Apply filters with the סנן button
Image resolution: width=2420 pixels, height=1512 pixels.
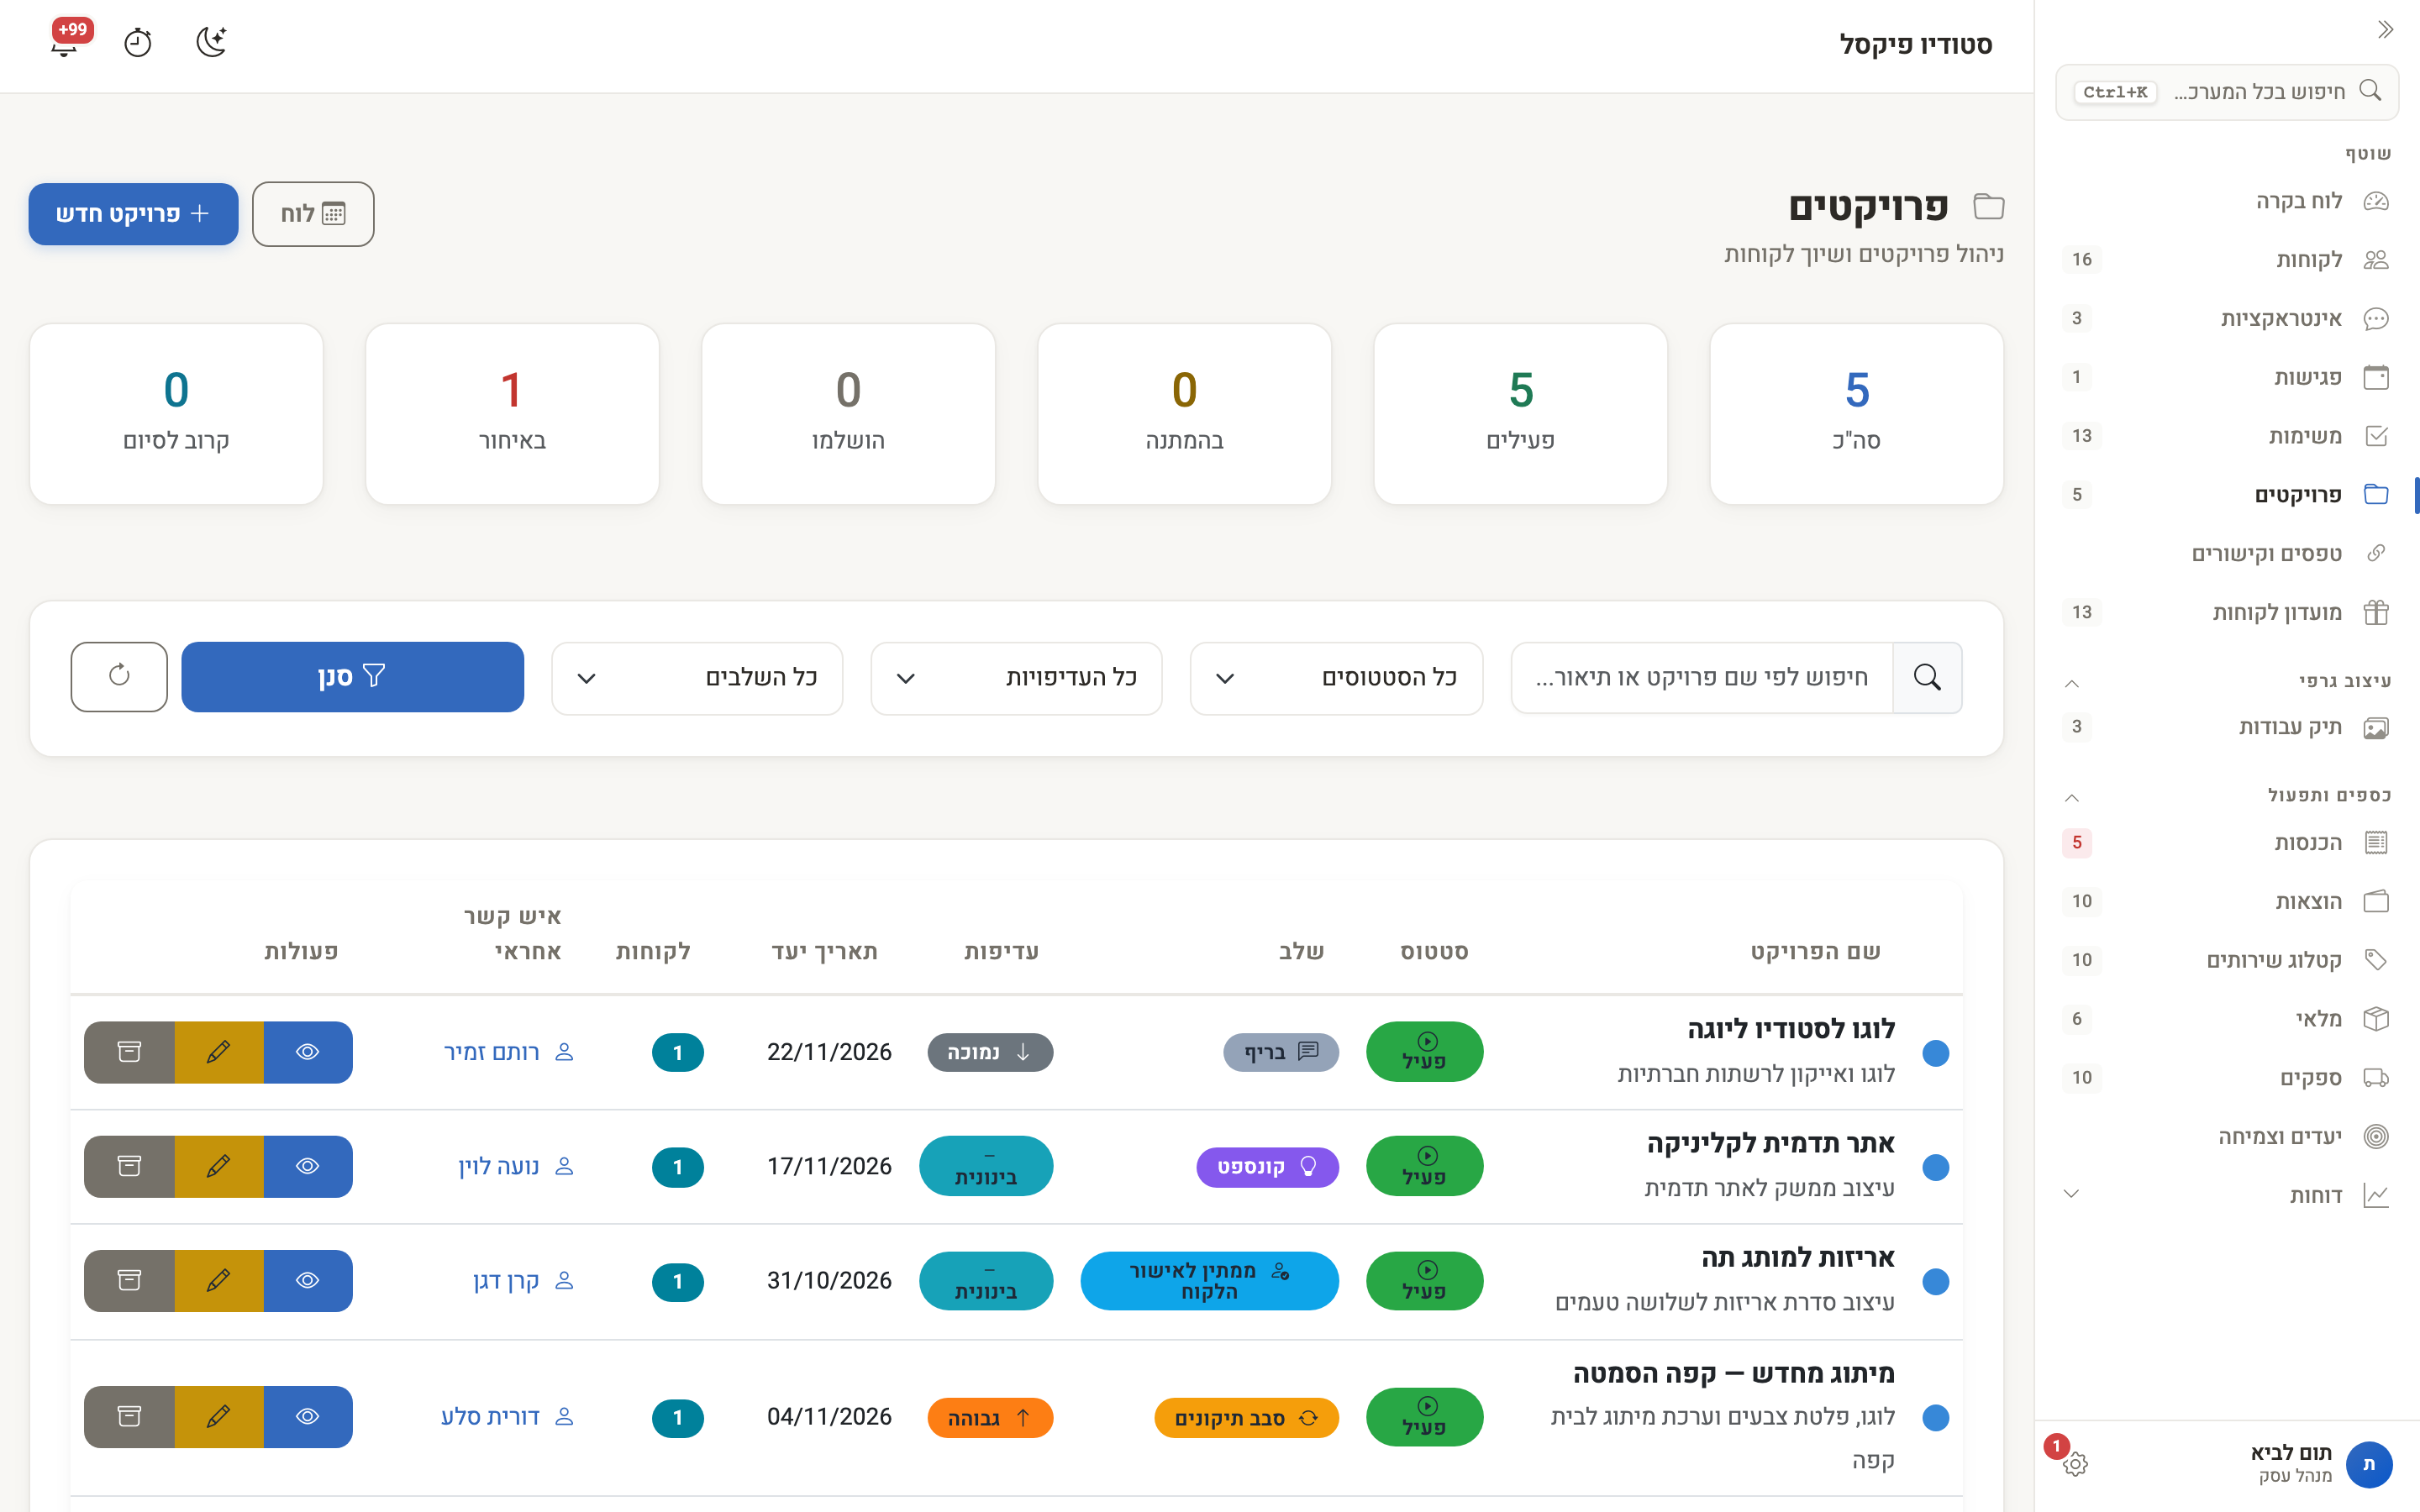coord(352,677)
